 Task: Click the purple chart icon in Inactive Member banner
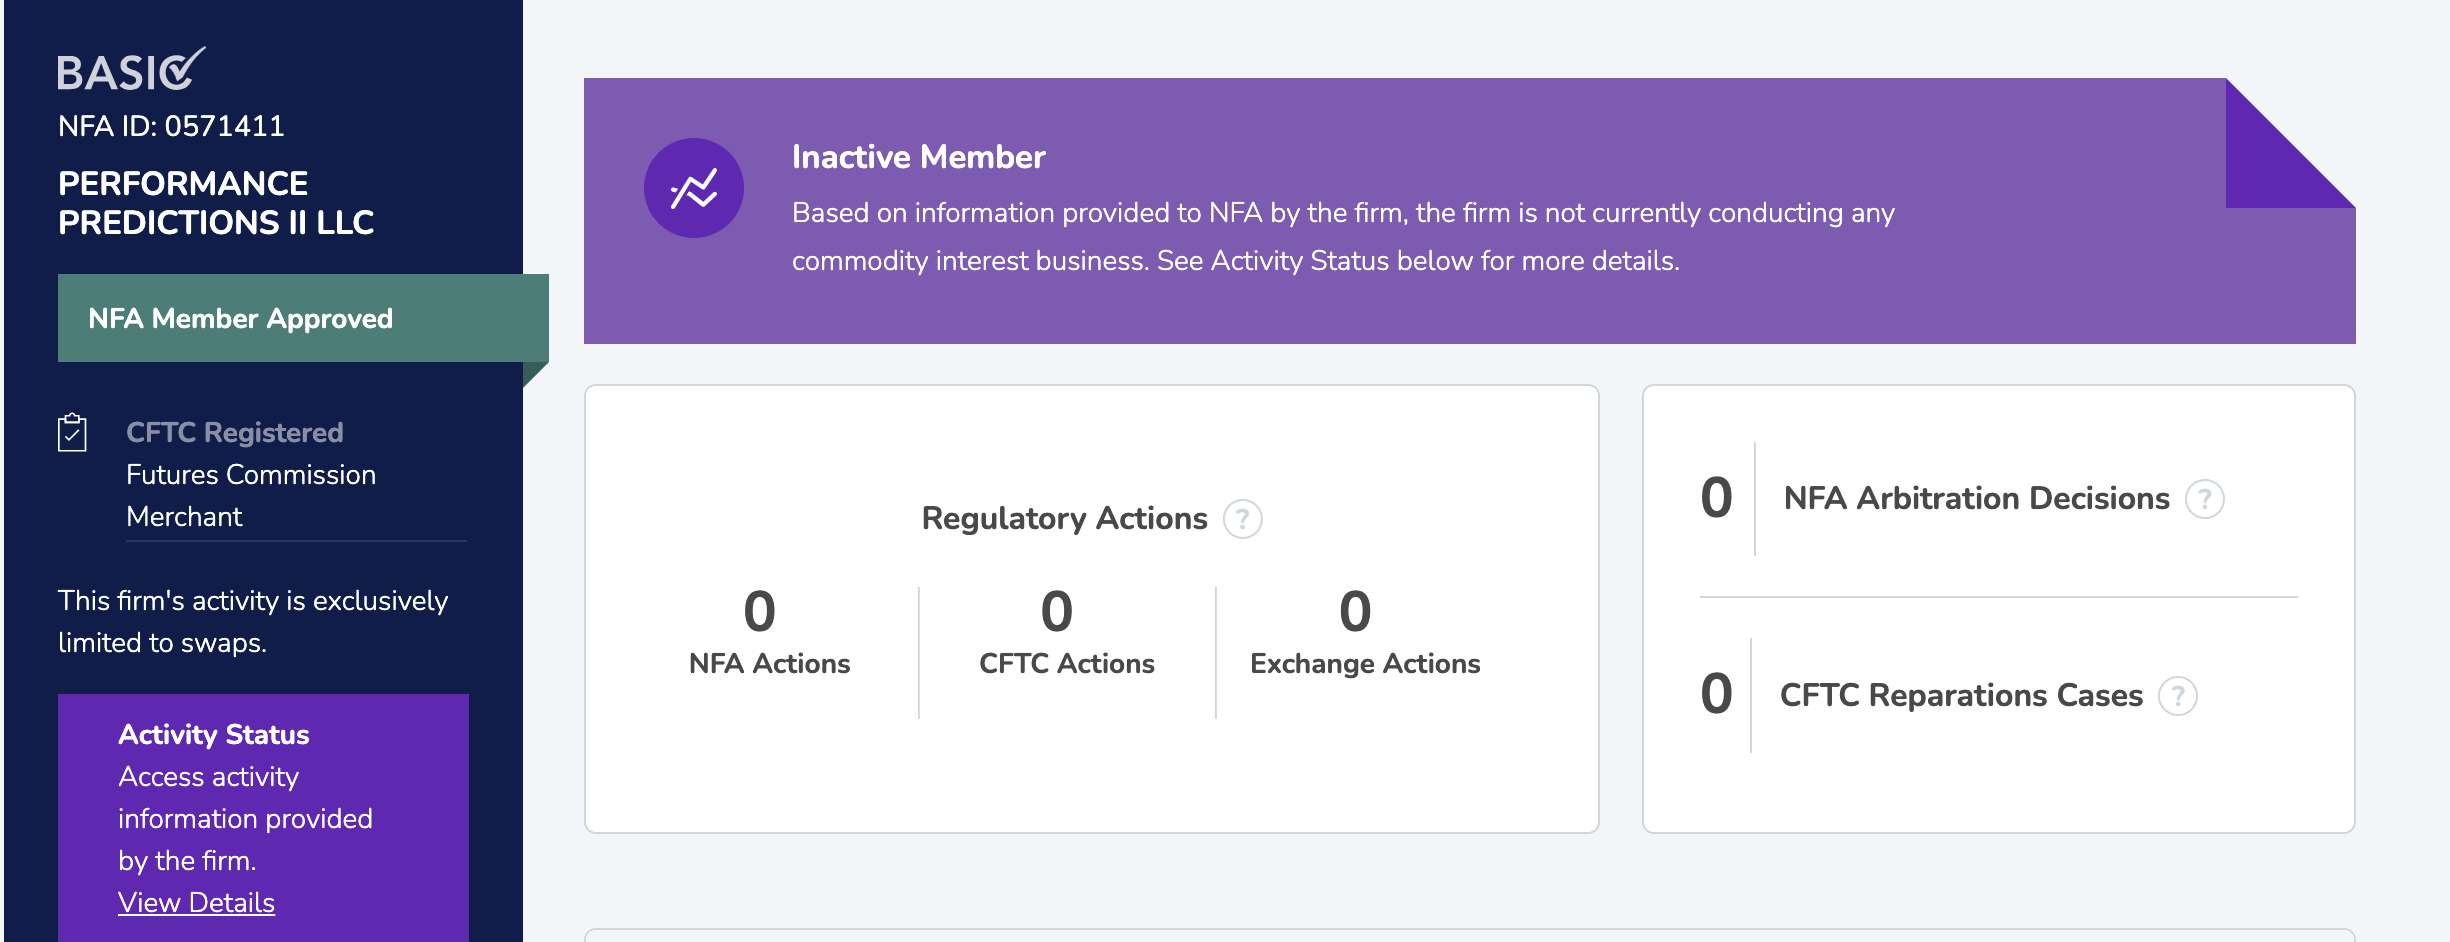[x=692, y=187]
